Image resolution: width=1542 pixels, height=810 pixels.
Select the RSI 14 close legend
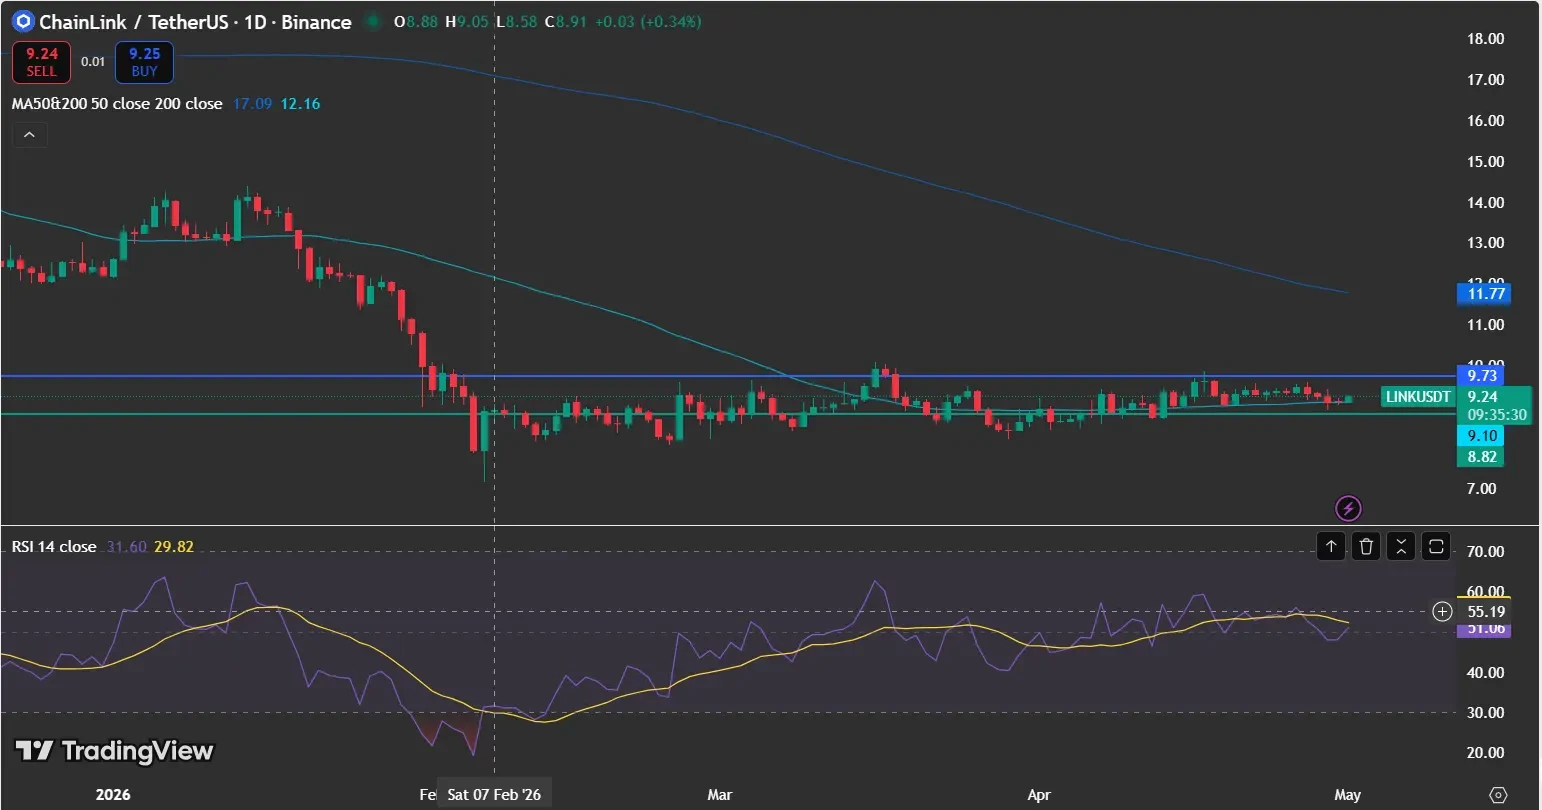pos(54,546)
